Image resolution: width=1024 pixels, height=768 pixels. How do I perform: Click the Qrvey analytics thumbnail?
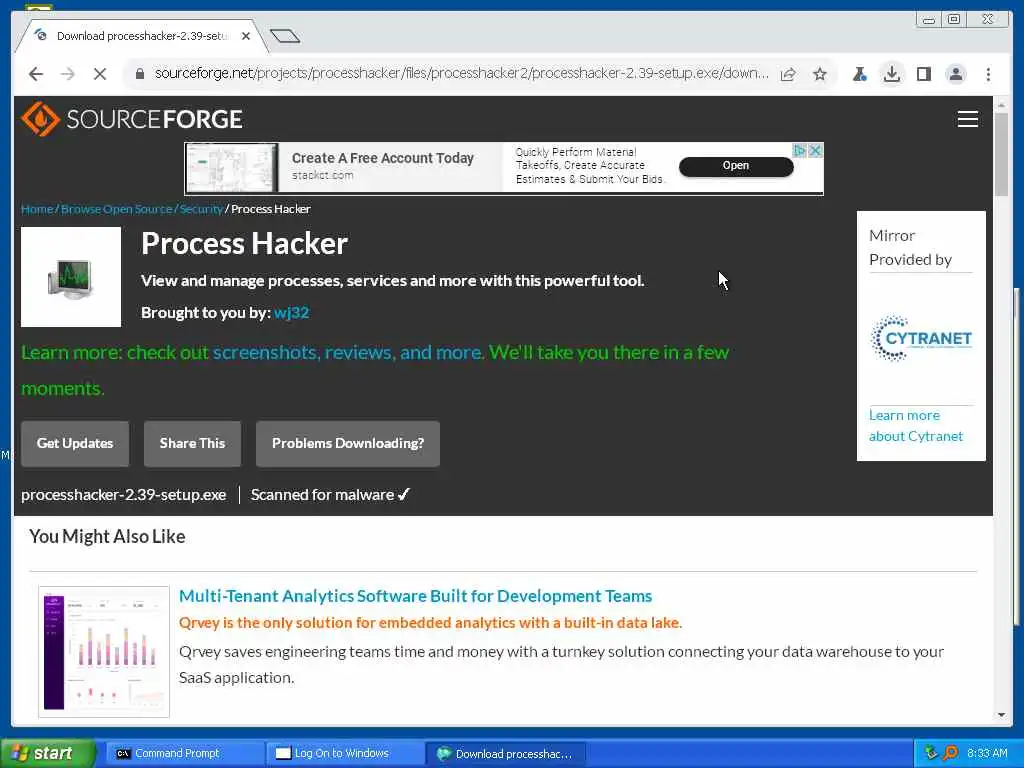(104, 652)
